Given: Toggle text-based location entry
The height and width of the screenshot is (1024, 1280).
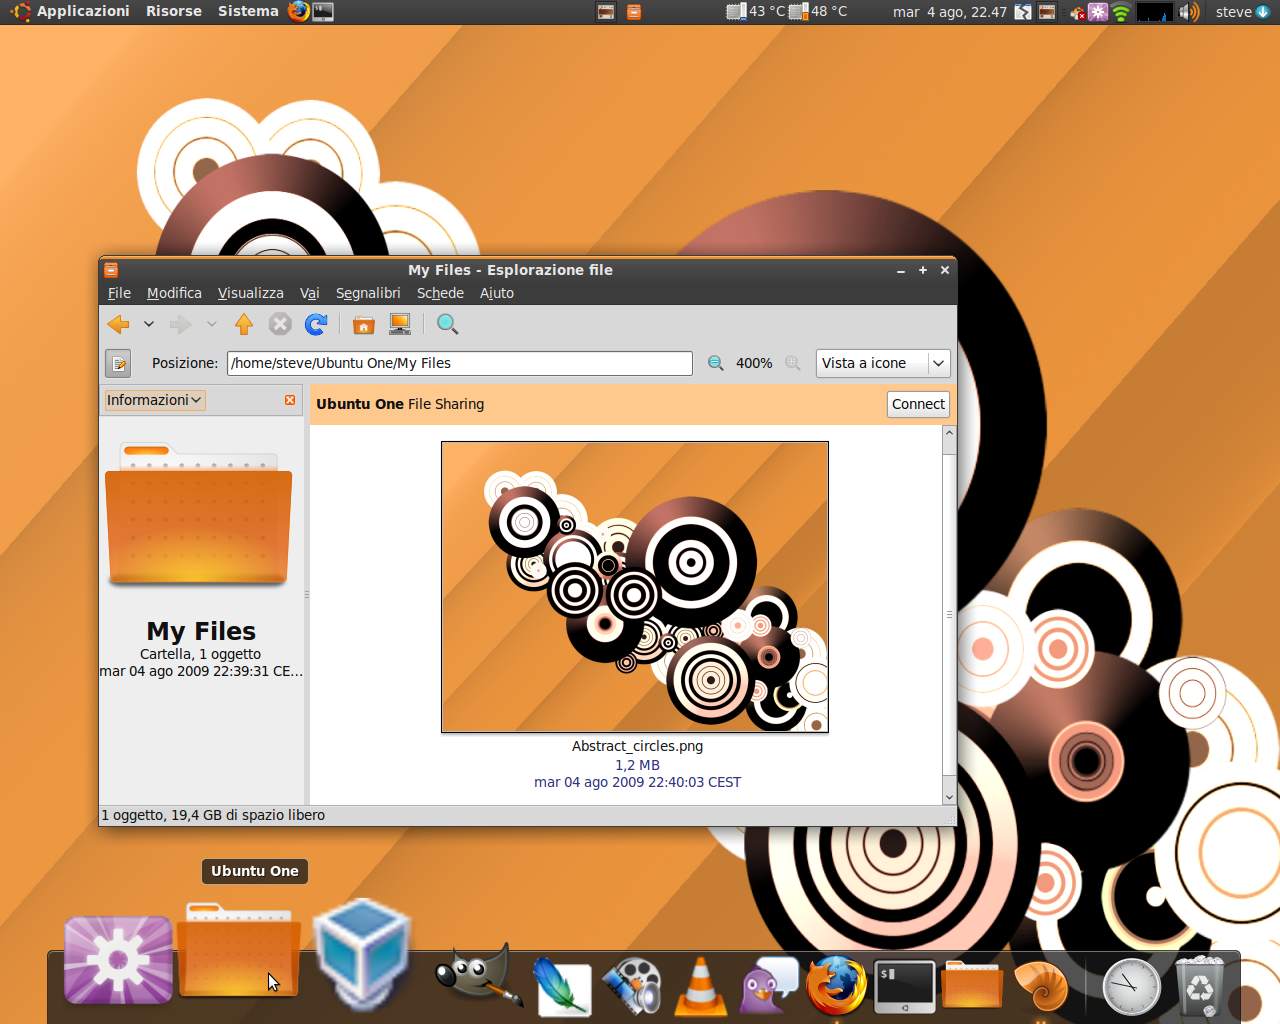Looking at the screenshot, I should 118,363.
